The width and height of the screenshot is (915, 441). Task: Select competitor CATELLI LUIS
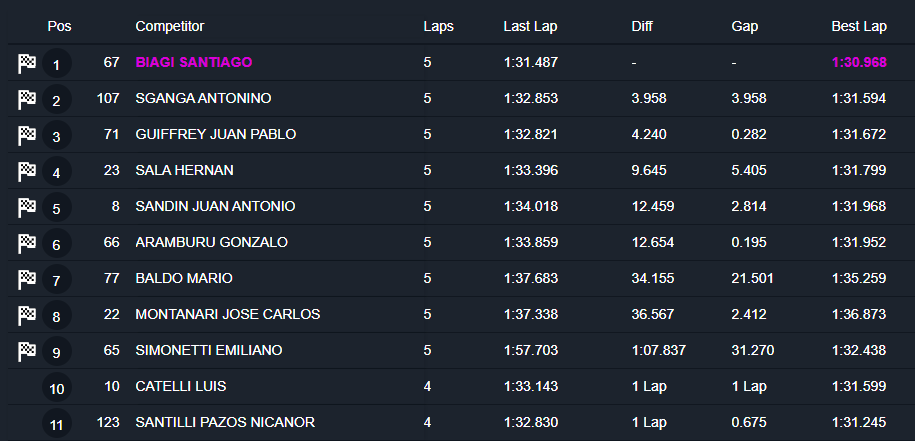(x=181, y=386)
